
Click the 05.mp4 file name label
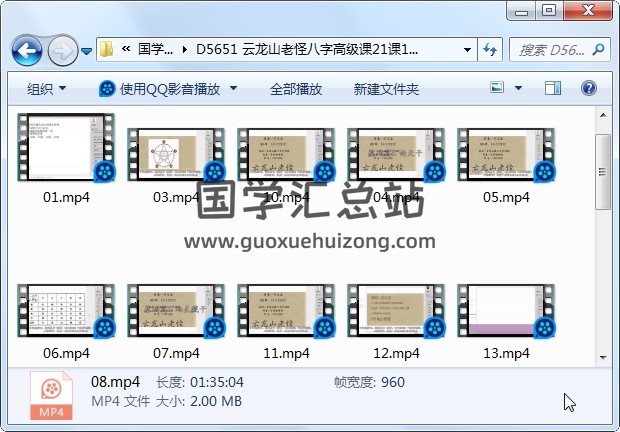click(x=506, y=197)
